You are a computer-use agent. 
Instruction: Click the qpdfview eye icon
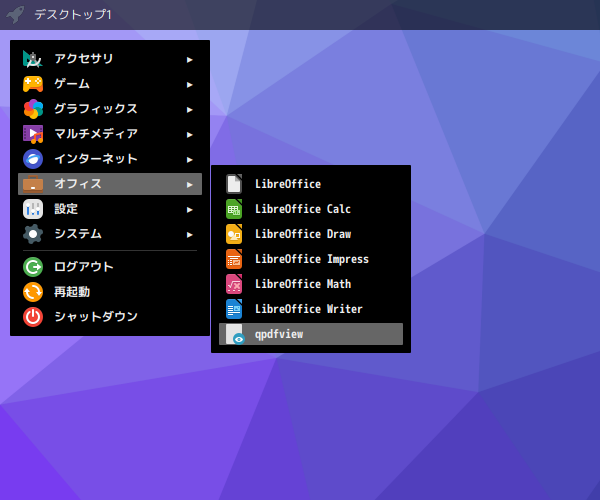pos(235,334)
